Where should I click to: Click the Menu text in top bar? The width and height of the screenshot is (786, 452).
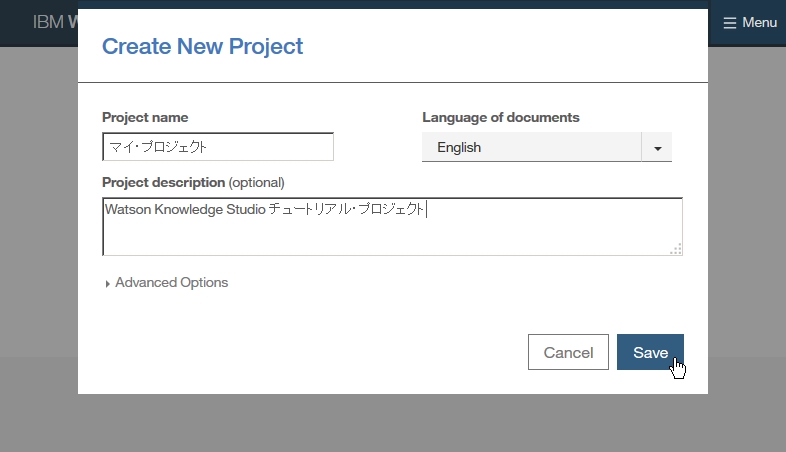(x=759, y=22)
